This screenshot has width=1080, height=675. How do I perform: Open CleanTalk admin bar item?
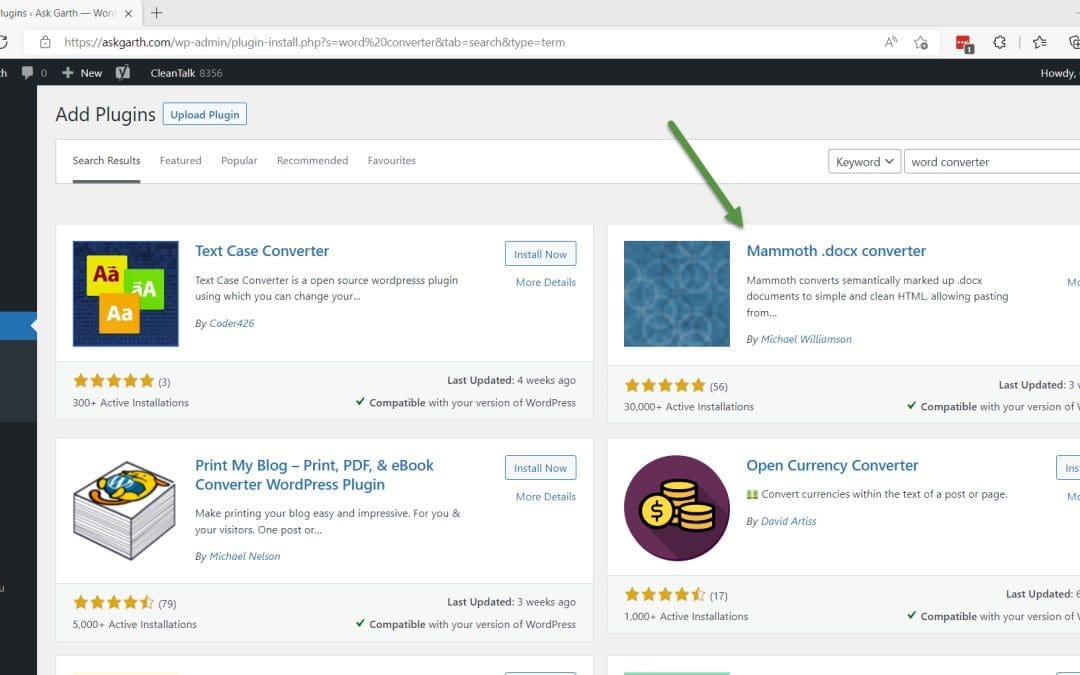point(186,72)
